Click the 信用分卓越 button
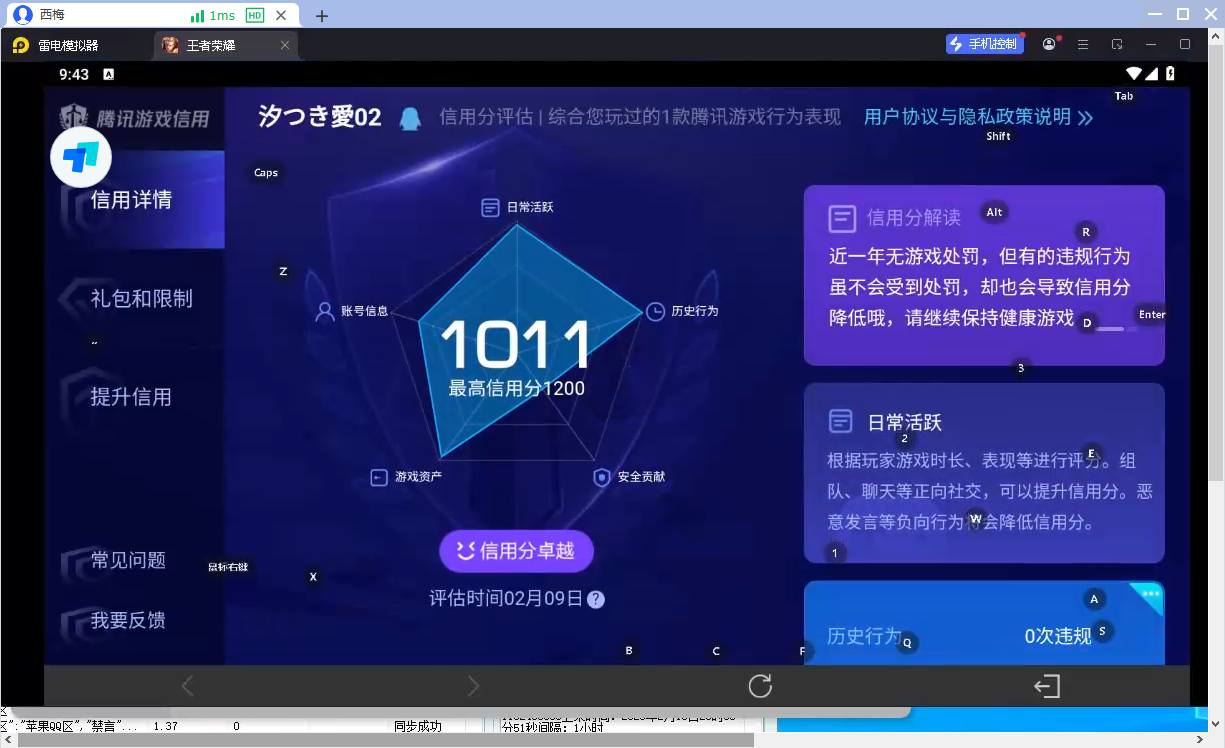This screenshot has width=1225, height=748. click(x=516, y=551)
